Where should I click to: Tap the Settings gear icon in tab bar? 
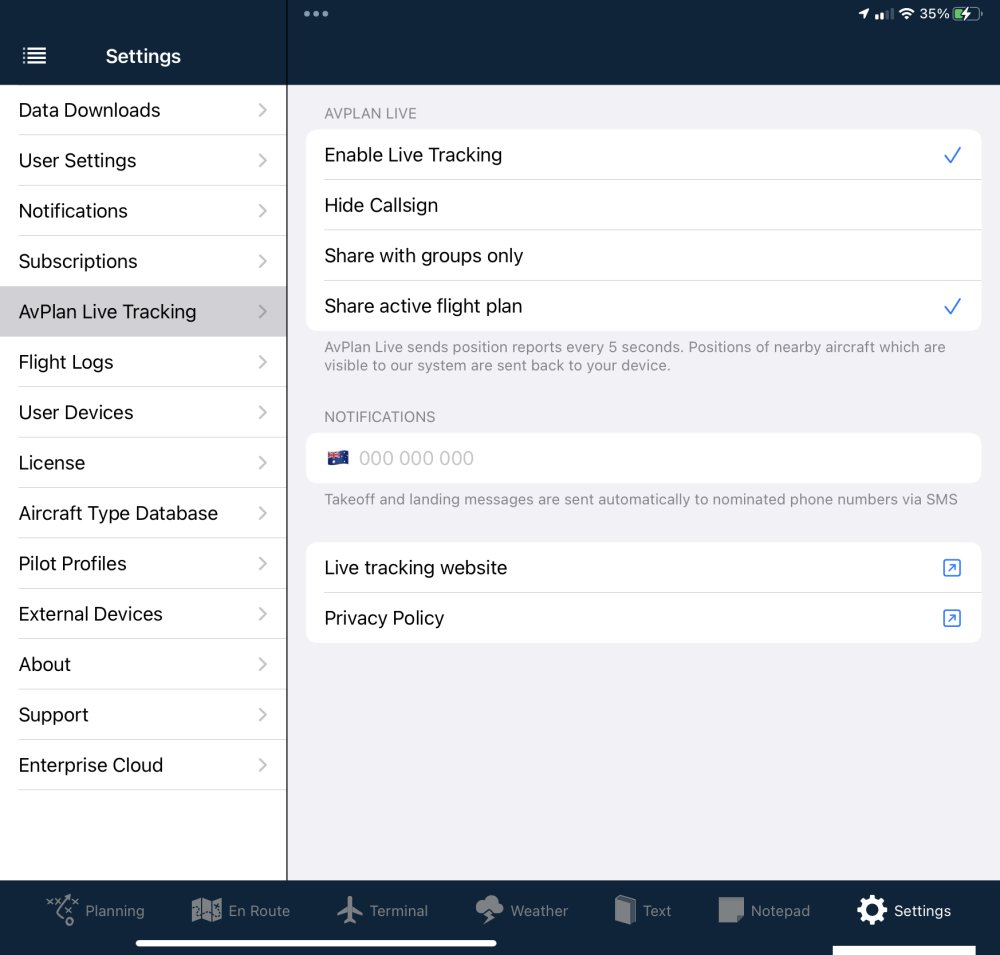tap(872, 910)
